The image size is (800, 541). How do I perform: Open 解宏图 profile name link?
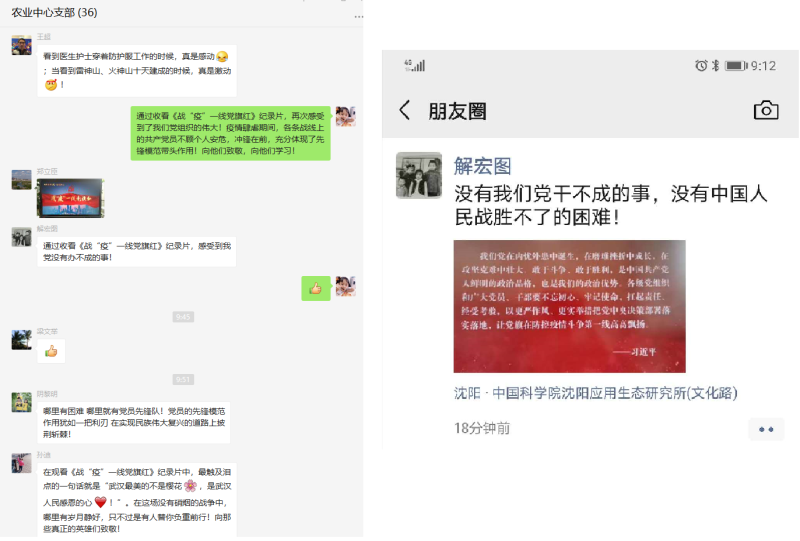[x=483, y=166]
